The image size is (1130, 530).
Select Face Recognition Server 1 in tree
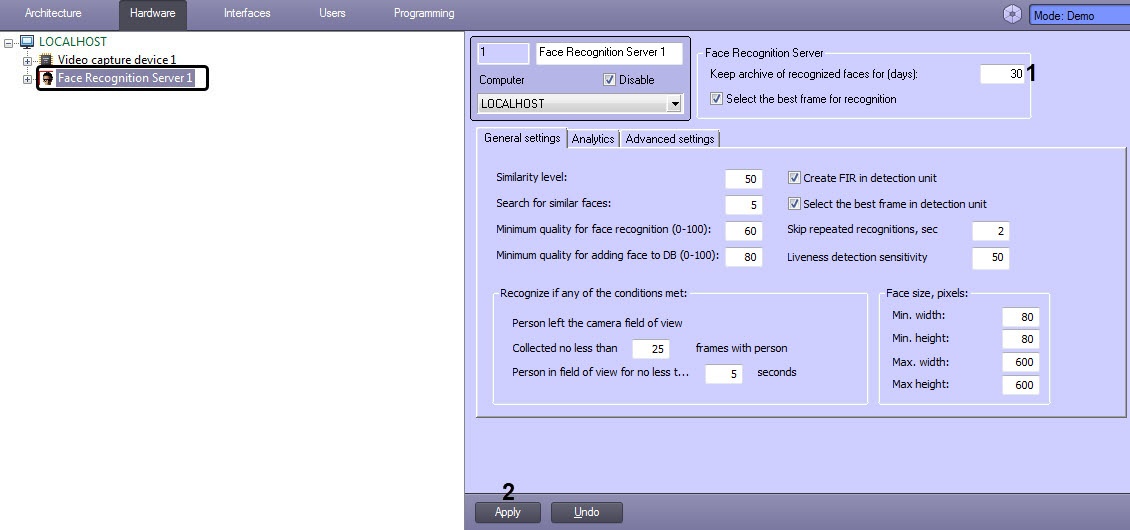pyautogui.click(x=125, y=78)
